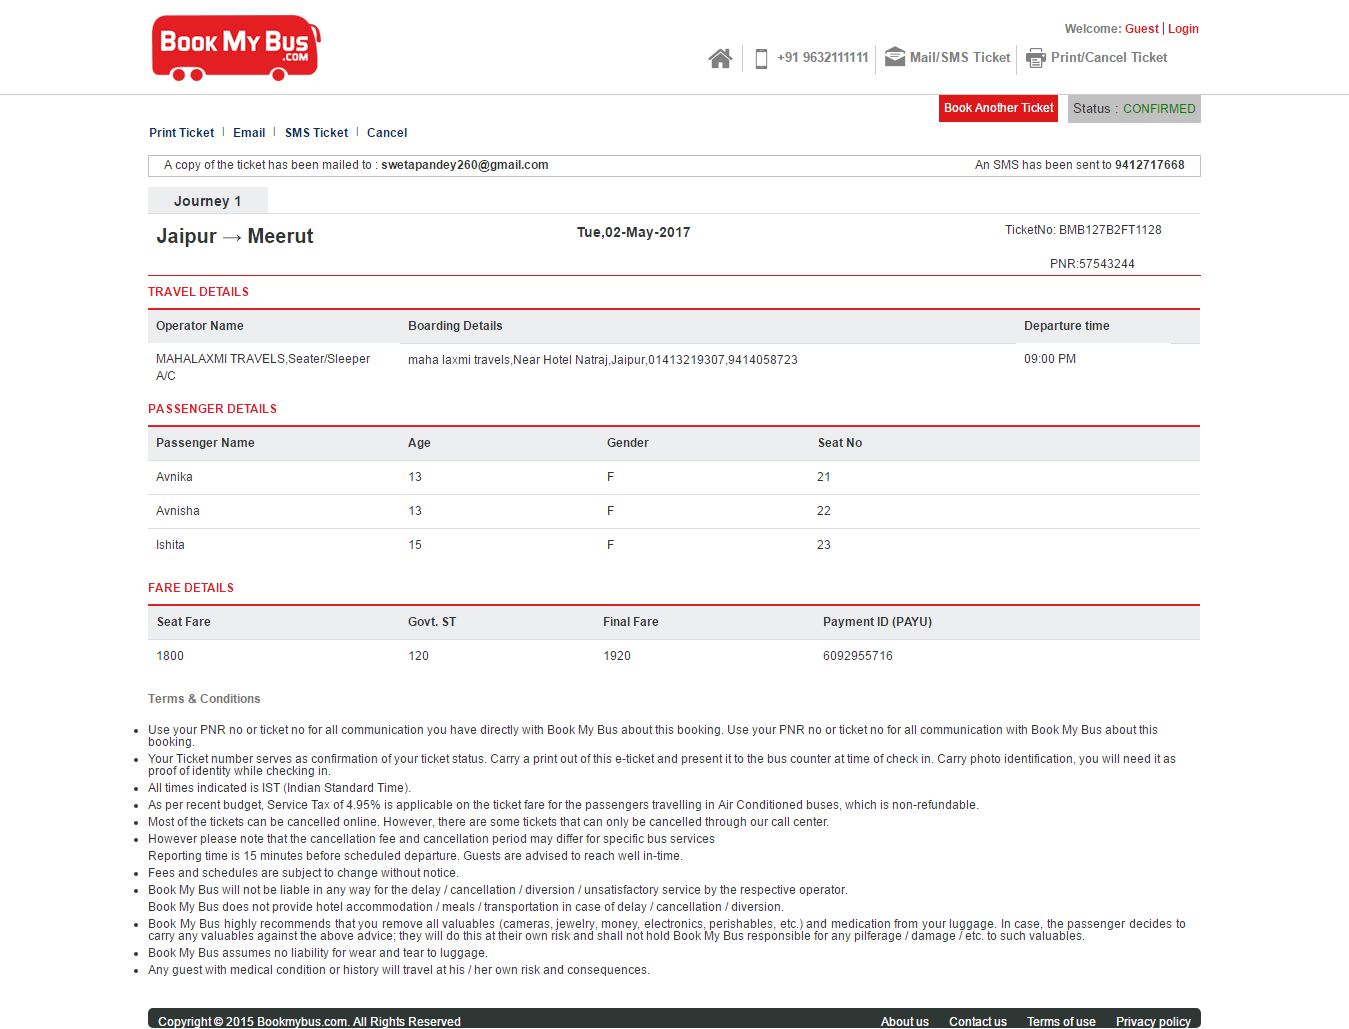This screenshot has height=1029, width=1349.
Task: Click passenger name Avnisha
Action: [x=178, y=511]
